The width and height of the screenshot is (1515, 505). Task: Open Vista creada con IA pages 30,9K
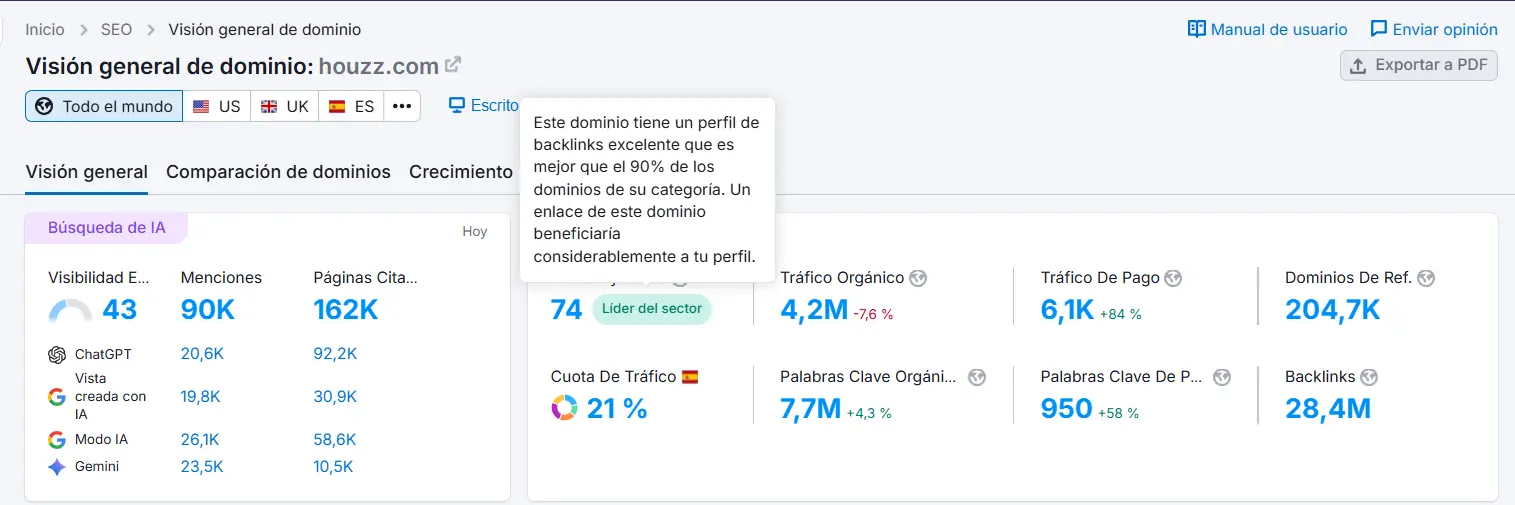pos(335,397)
